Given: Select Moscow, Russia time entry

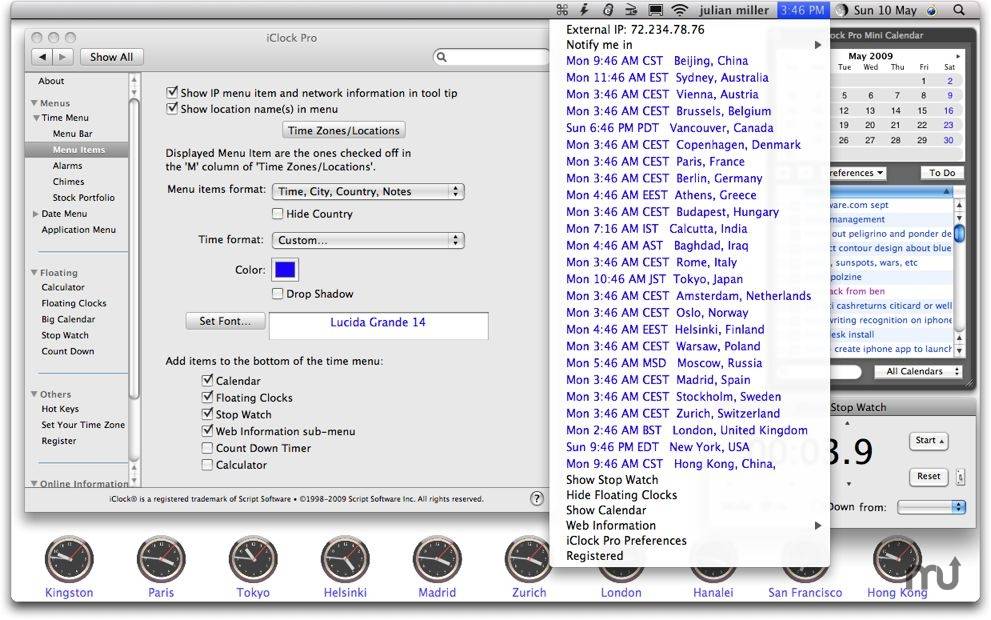Looking at the screenshot, I should point(664,363).
